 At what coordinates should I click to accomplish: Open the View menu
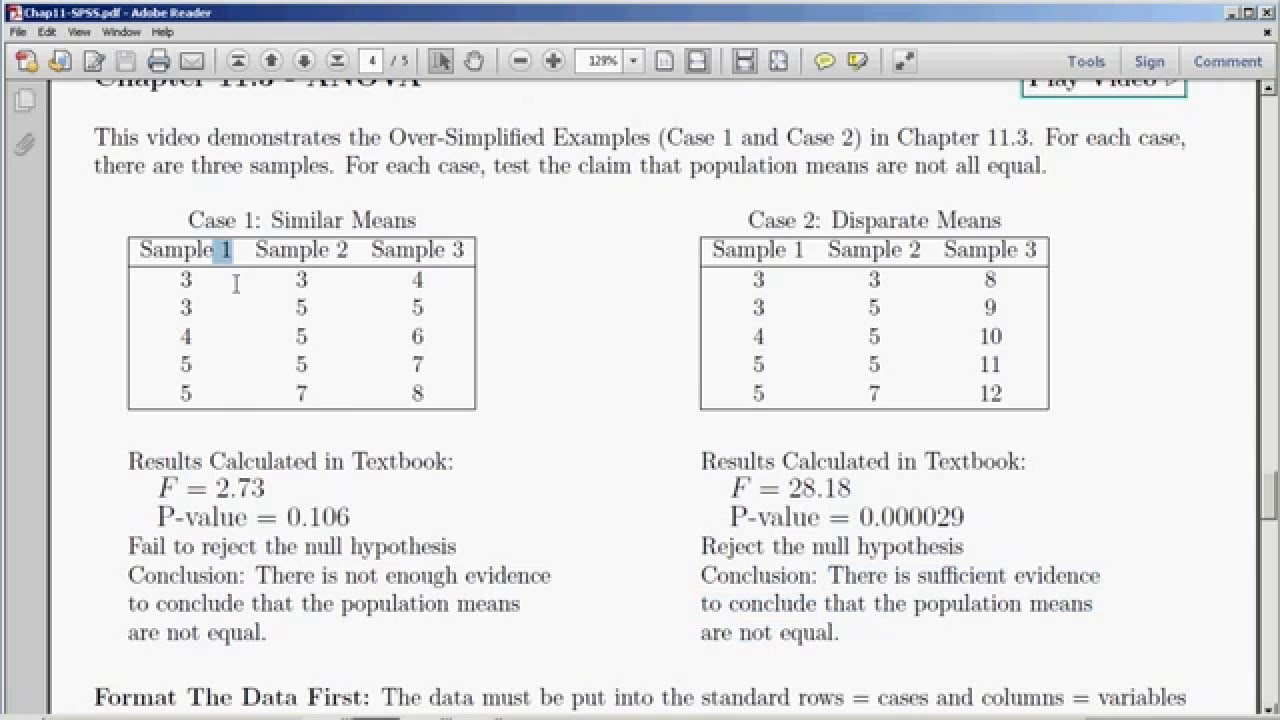[77, 32]
